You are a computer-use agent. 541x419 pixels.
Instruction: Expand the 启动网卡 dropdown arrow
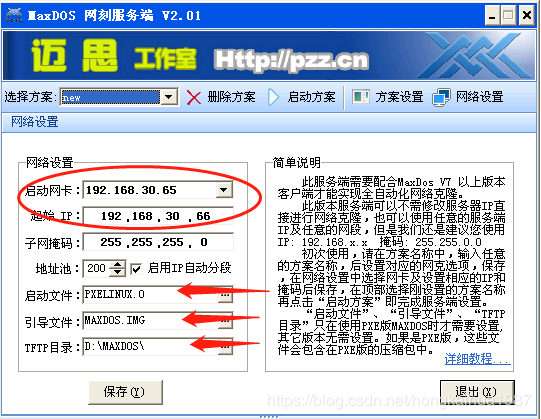click(x=224, y=190)
